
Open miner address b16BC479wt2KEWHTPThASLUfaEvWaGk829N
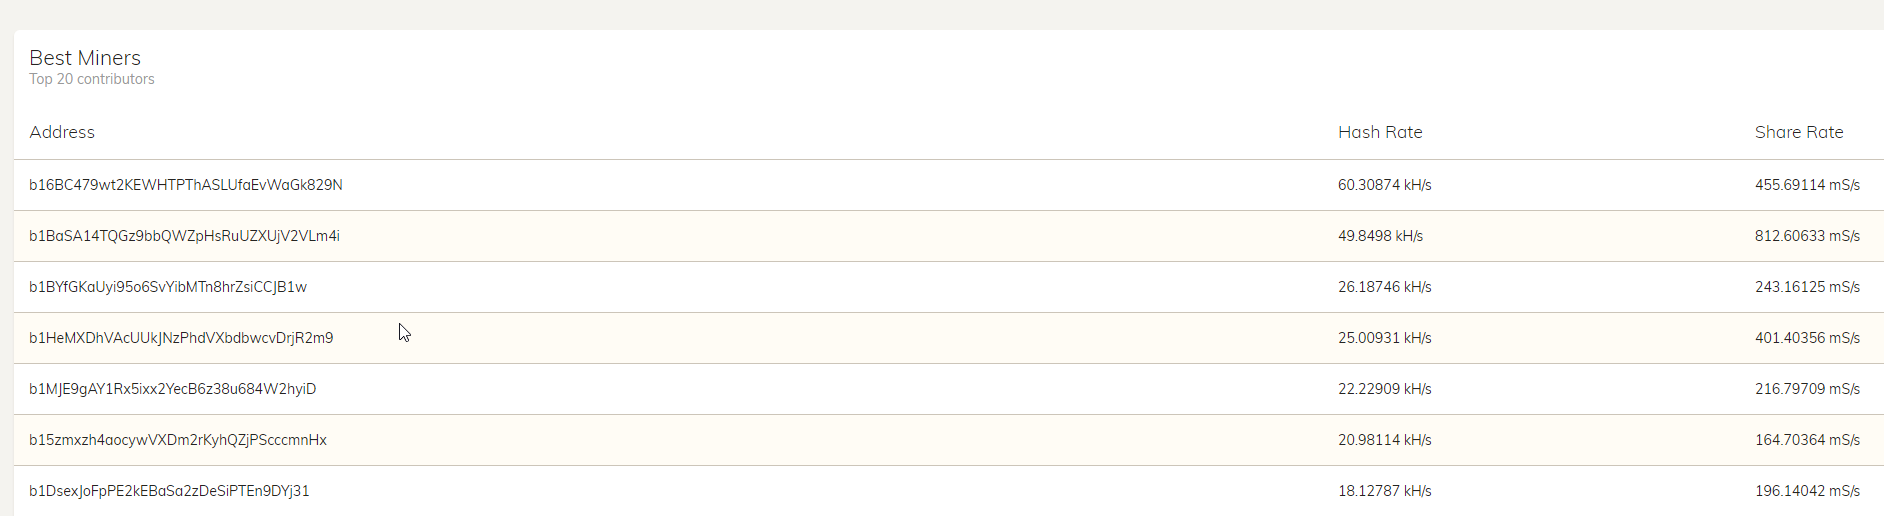pyautogui.click(x=186, y=185)
